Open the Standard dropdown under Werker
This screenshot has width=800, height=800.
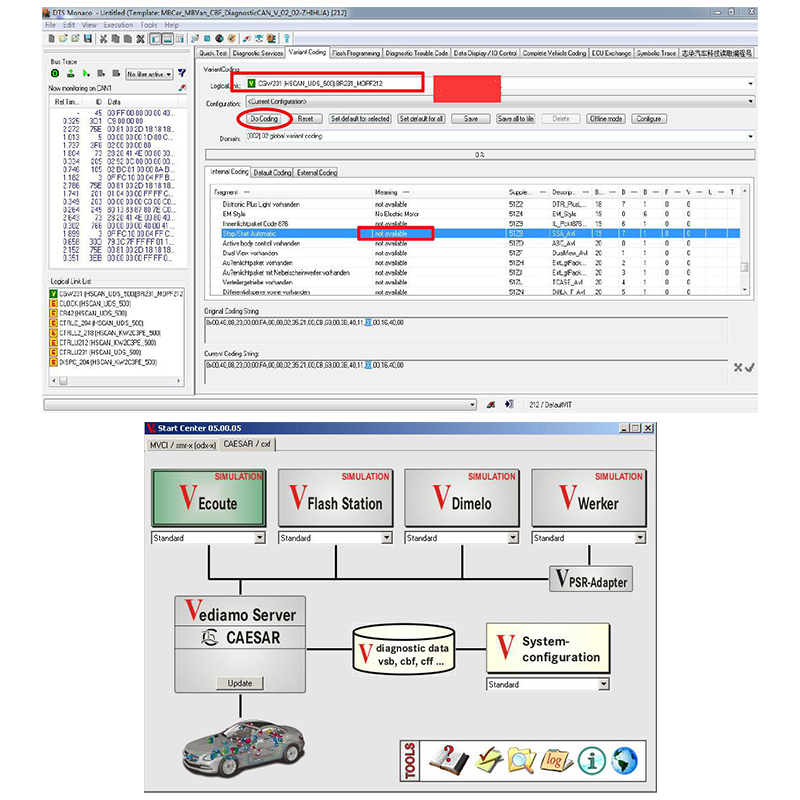[x=640, y=538]
